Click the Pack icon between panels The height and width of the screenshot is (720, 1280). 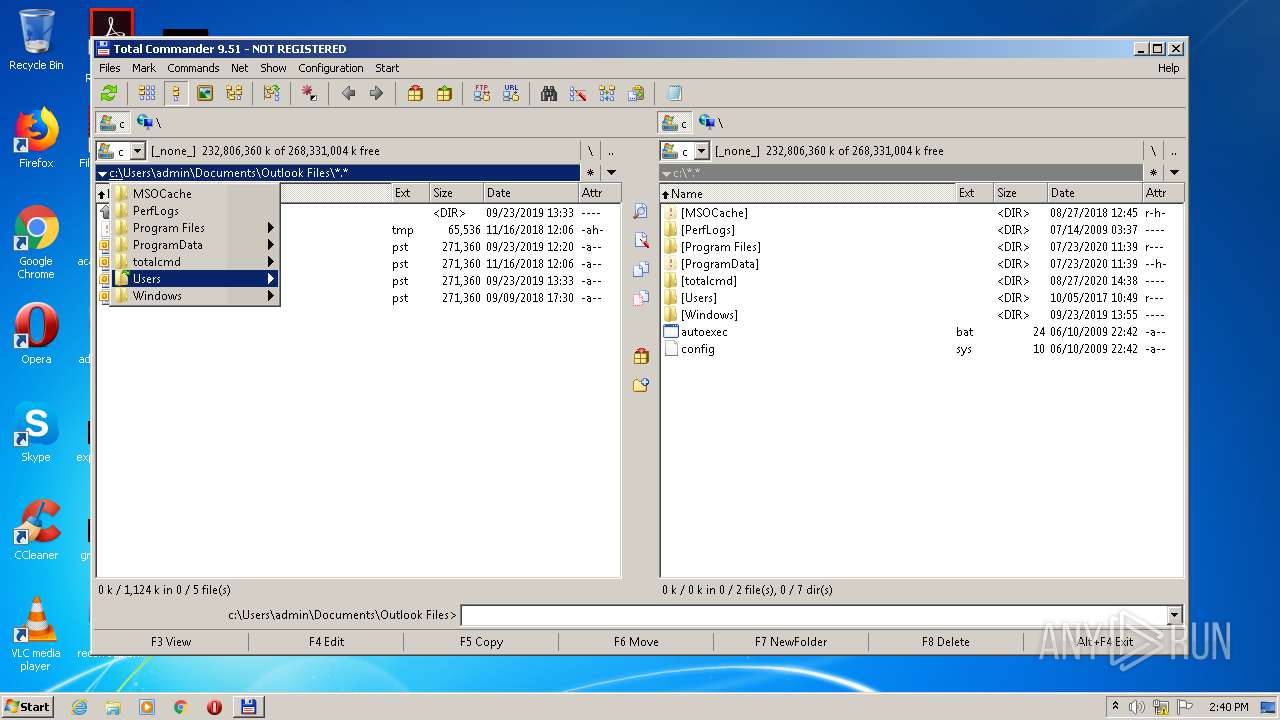(641, 356)
